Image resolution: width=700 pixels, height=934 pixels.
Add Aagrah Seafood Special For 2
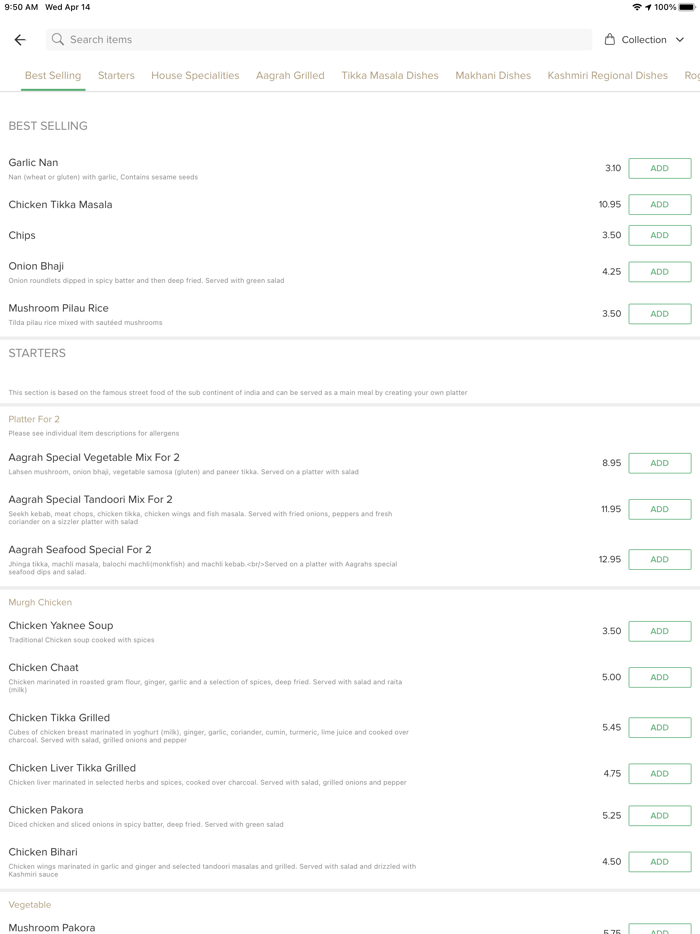pyautogui.click(x=659, y=560)
